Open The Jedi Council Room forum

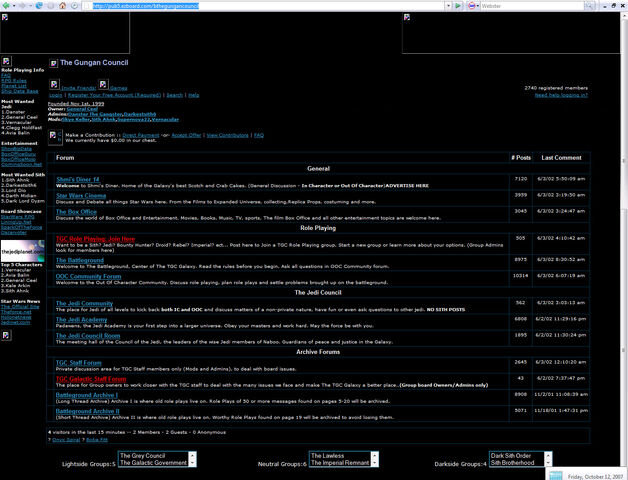coord(88,335)
